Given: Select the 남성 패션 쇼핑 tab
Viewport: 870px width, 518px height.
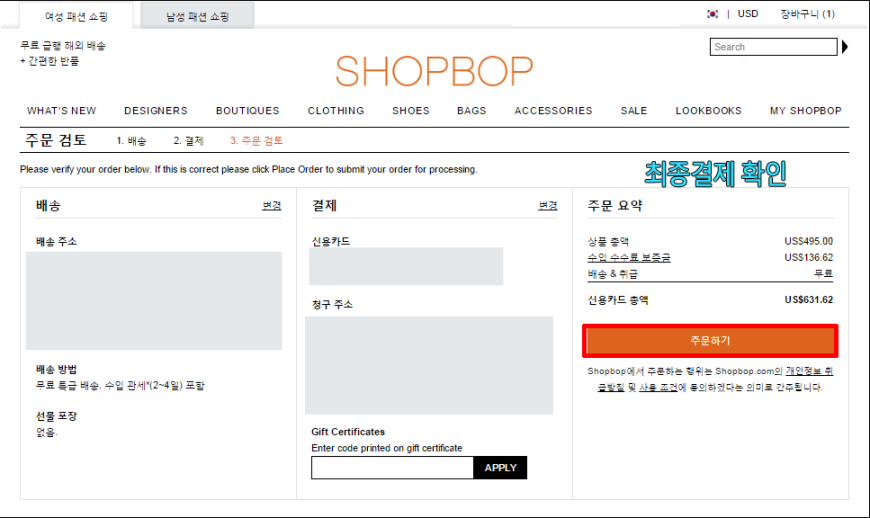Looking at the screenshot, I should pyautogui.click(x=198, y=17).
